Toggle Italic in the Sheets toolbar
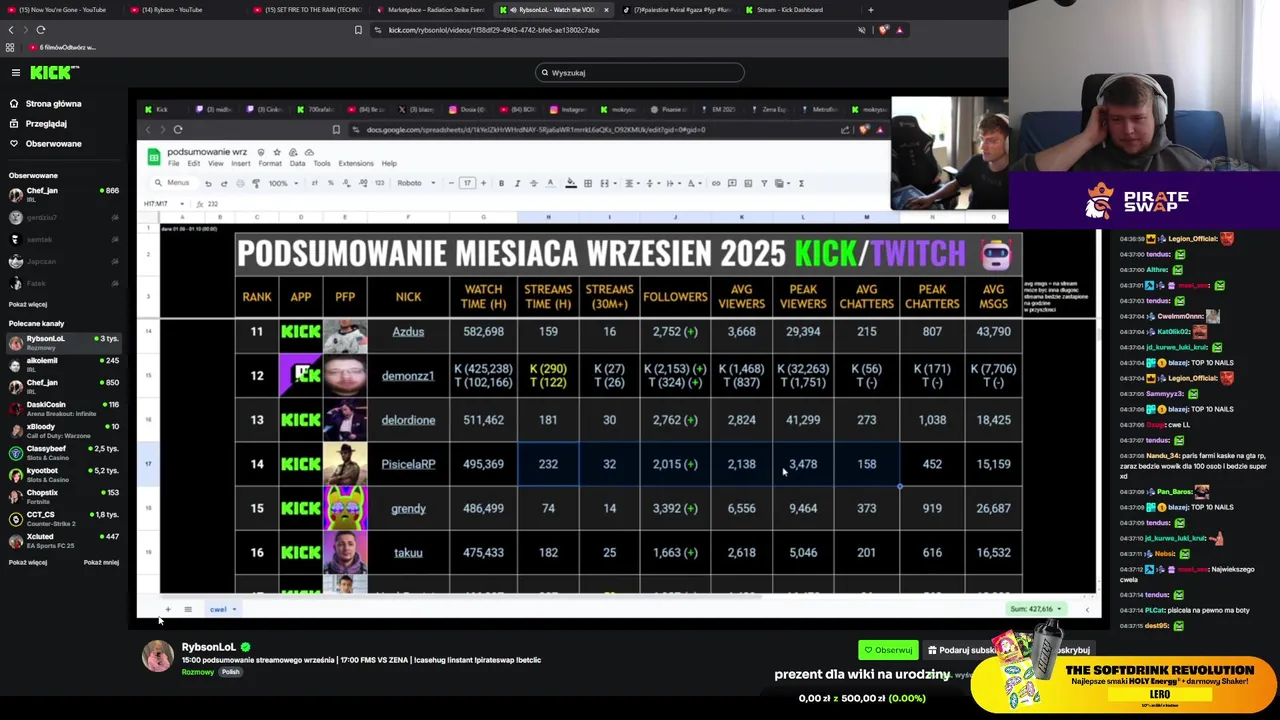The image size is (1280, 720). click(x=517, y=183)
